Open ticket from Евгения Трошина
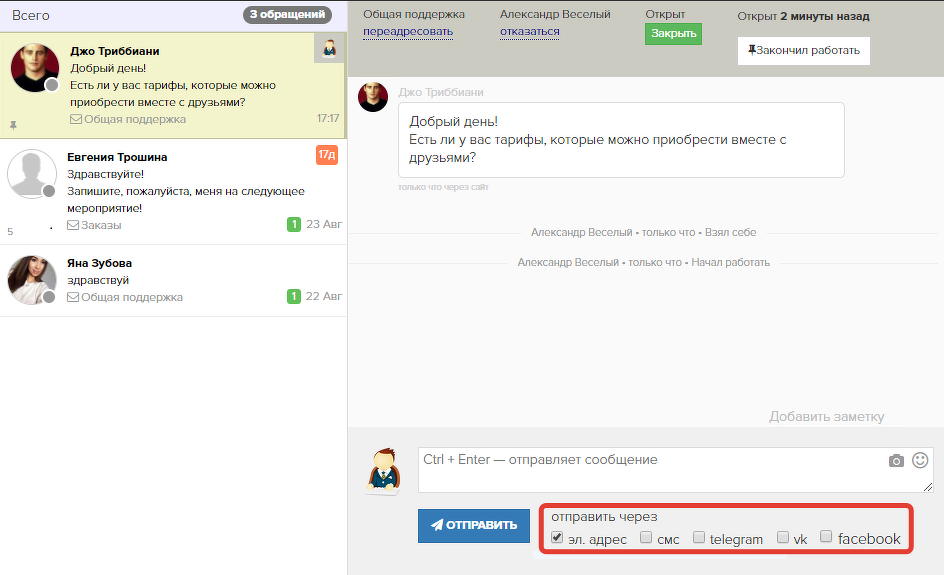The image size is (944, 575). click(173, 191)
